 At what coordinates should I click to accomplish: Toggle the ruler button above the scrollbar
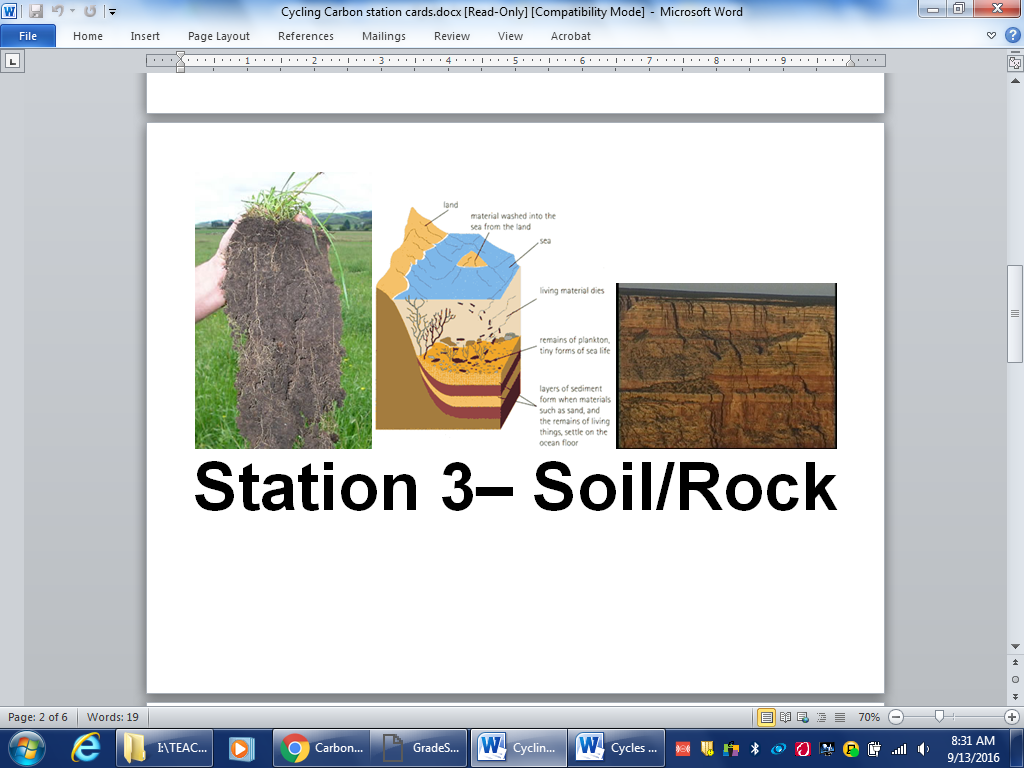(1015, 63)
